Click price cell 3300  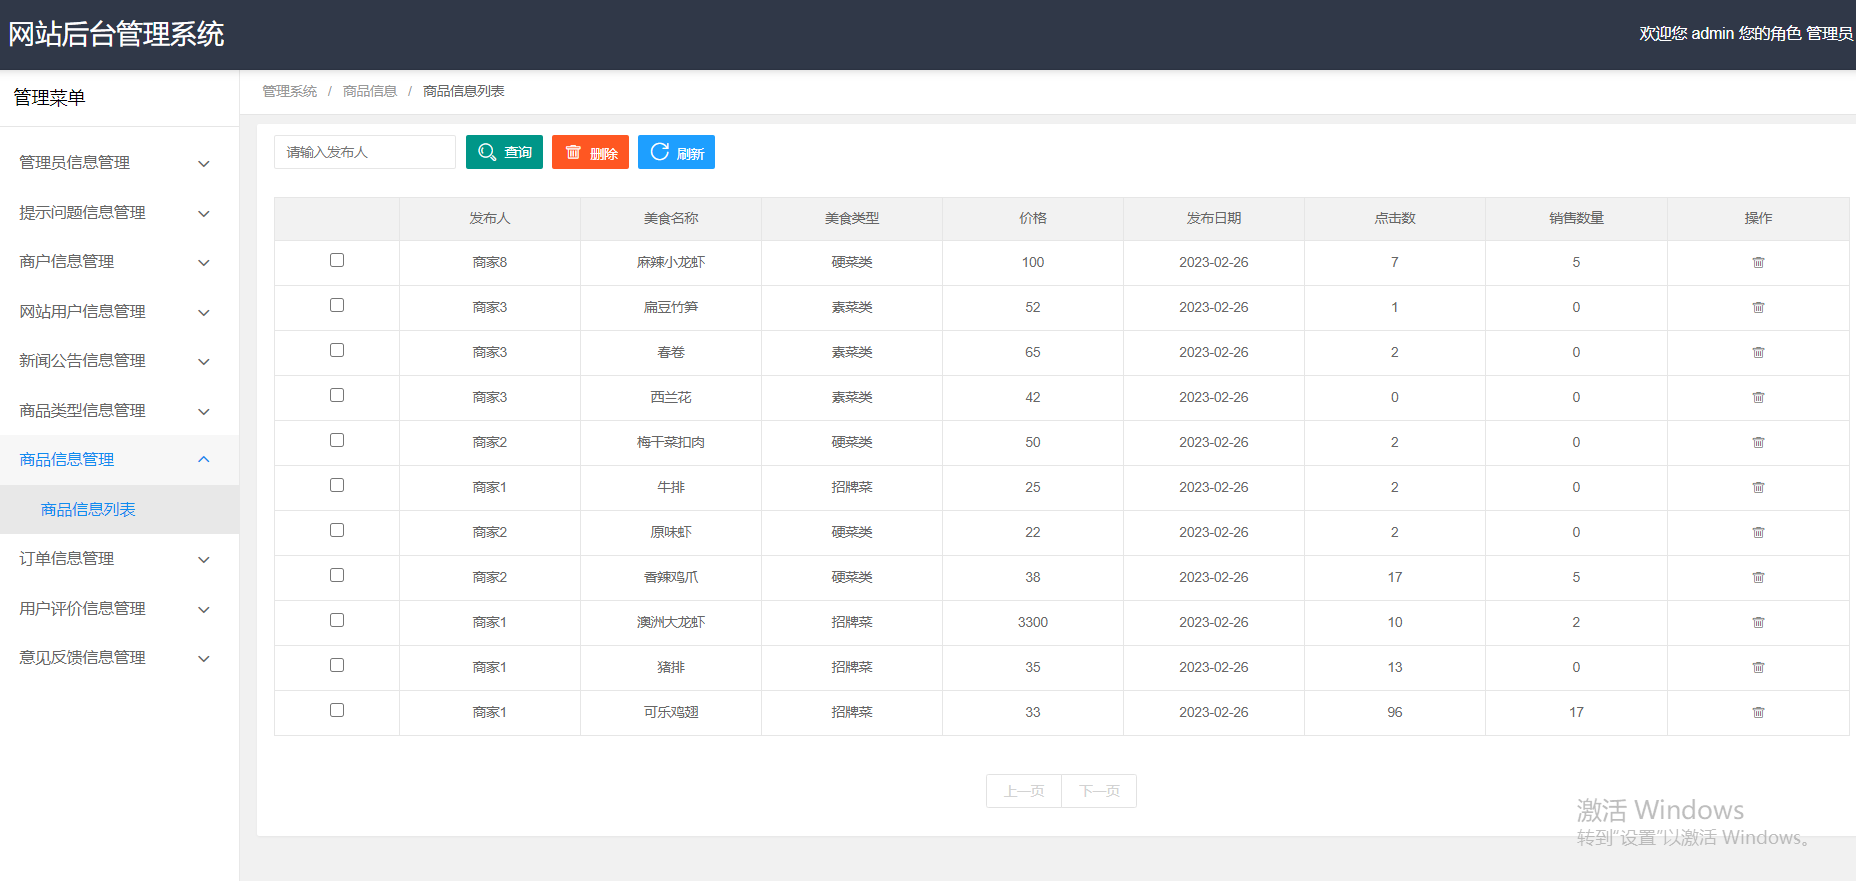[1033, 622]
